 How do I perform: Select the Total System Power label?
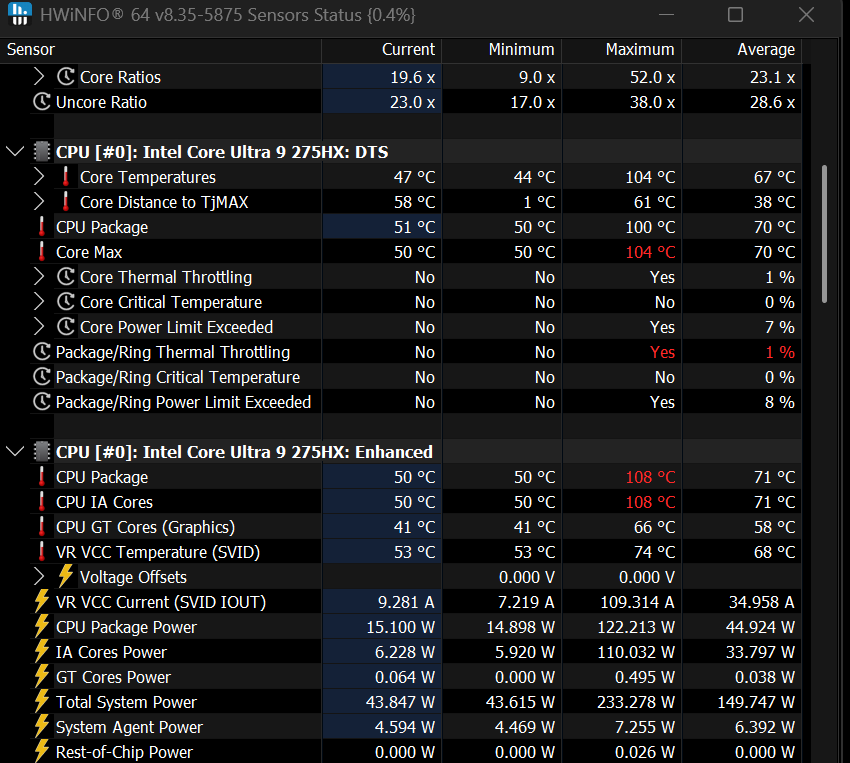point(126,702)
